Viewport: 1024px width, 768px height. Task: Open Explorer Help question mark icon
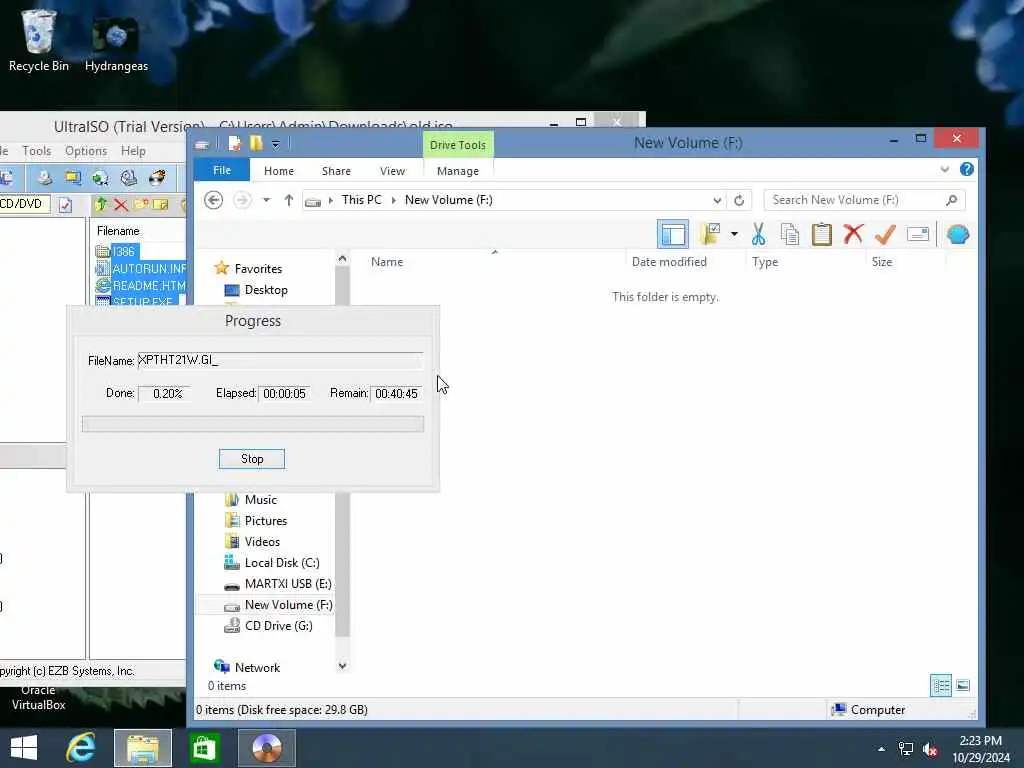click(967, 169)
